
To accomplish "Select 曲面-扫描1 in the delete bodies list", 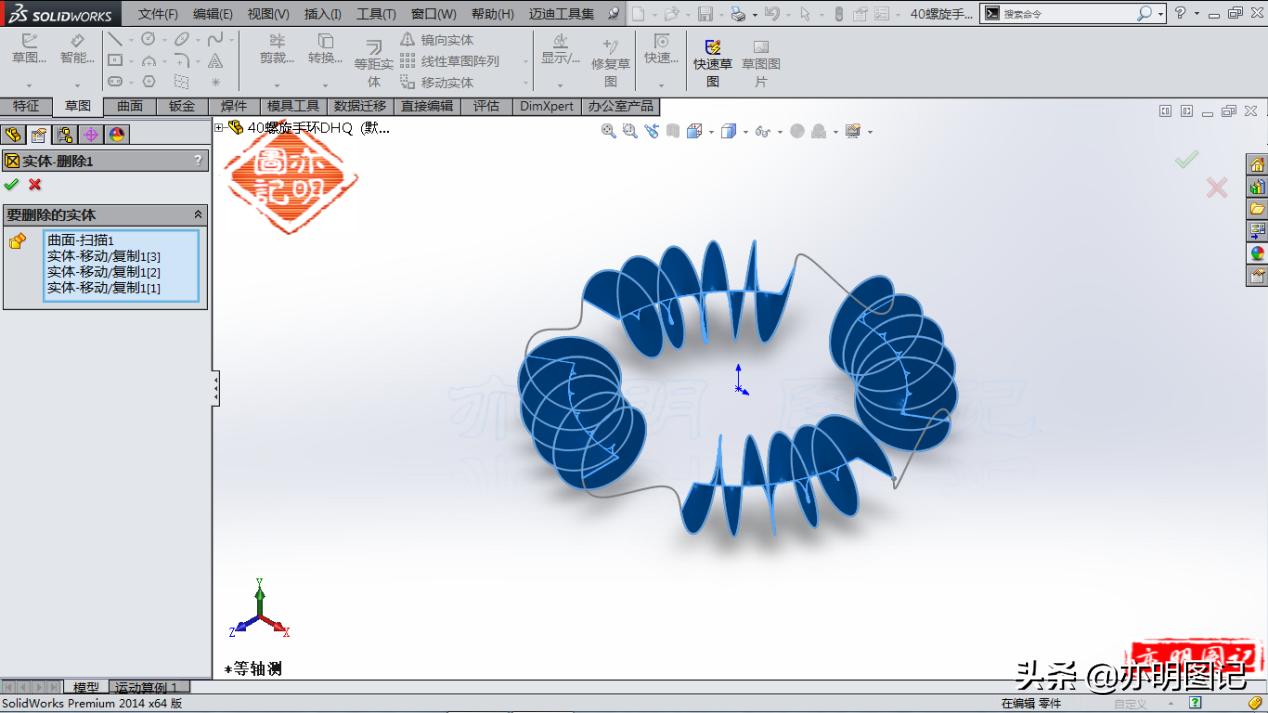I will [81, 241].
